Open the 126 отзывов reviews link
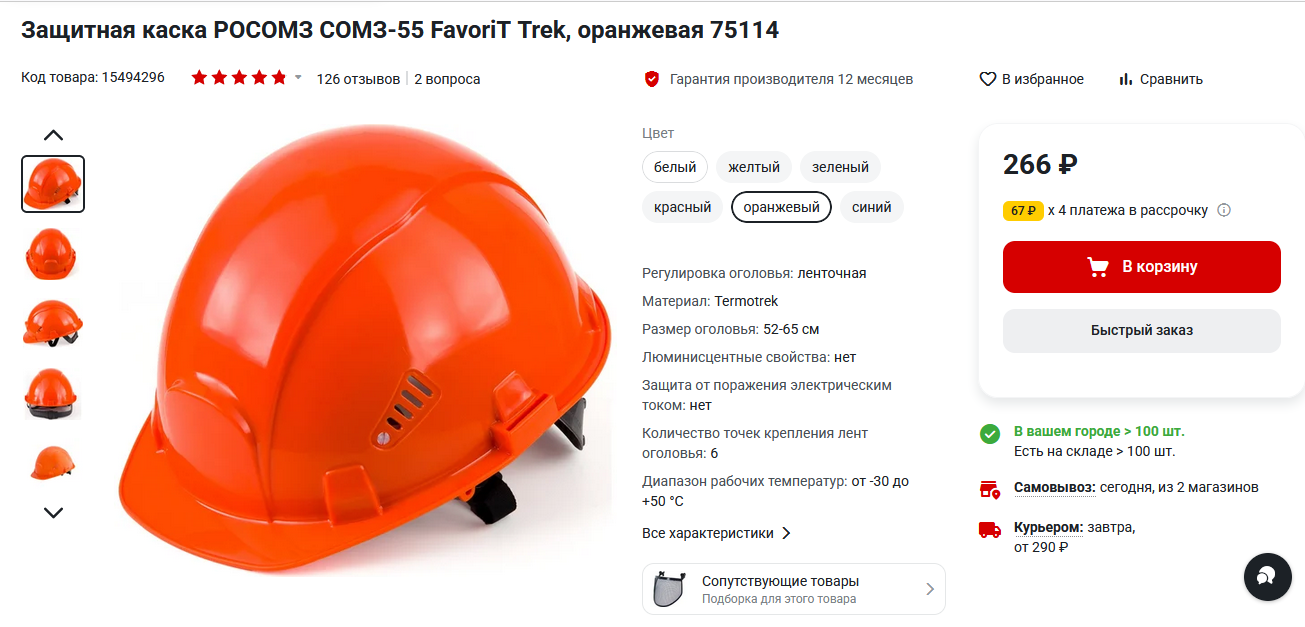Image resolution: width=1305 pixels, height=627 pixels. [358, 79]
